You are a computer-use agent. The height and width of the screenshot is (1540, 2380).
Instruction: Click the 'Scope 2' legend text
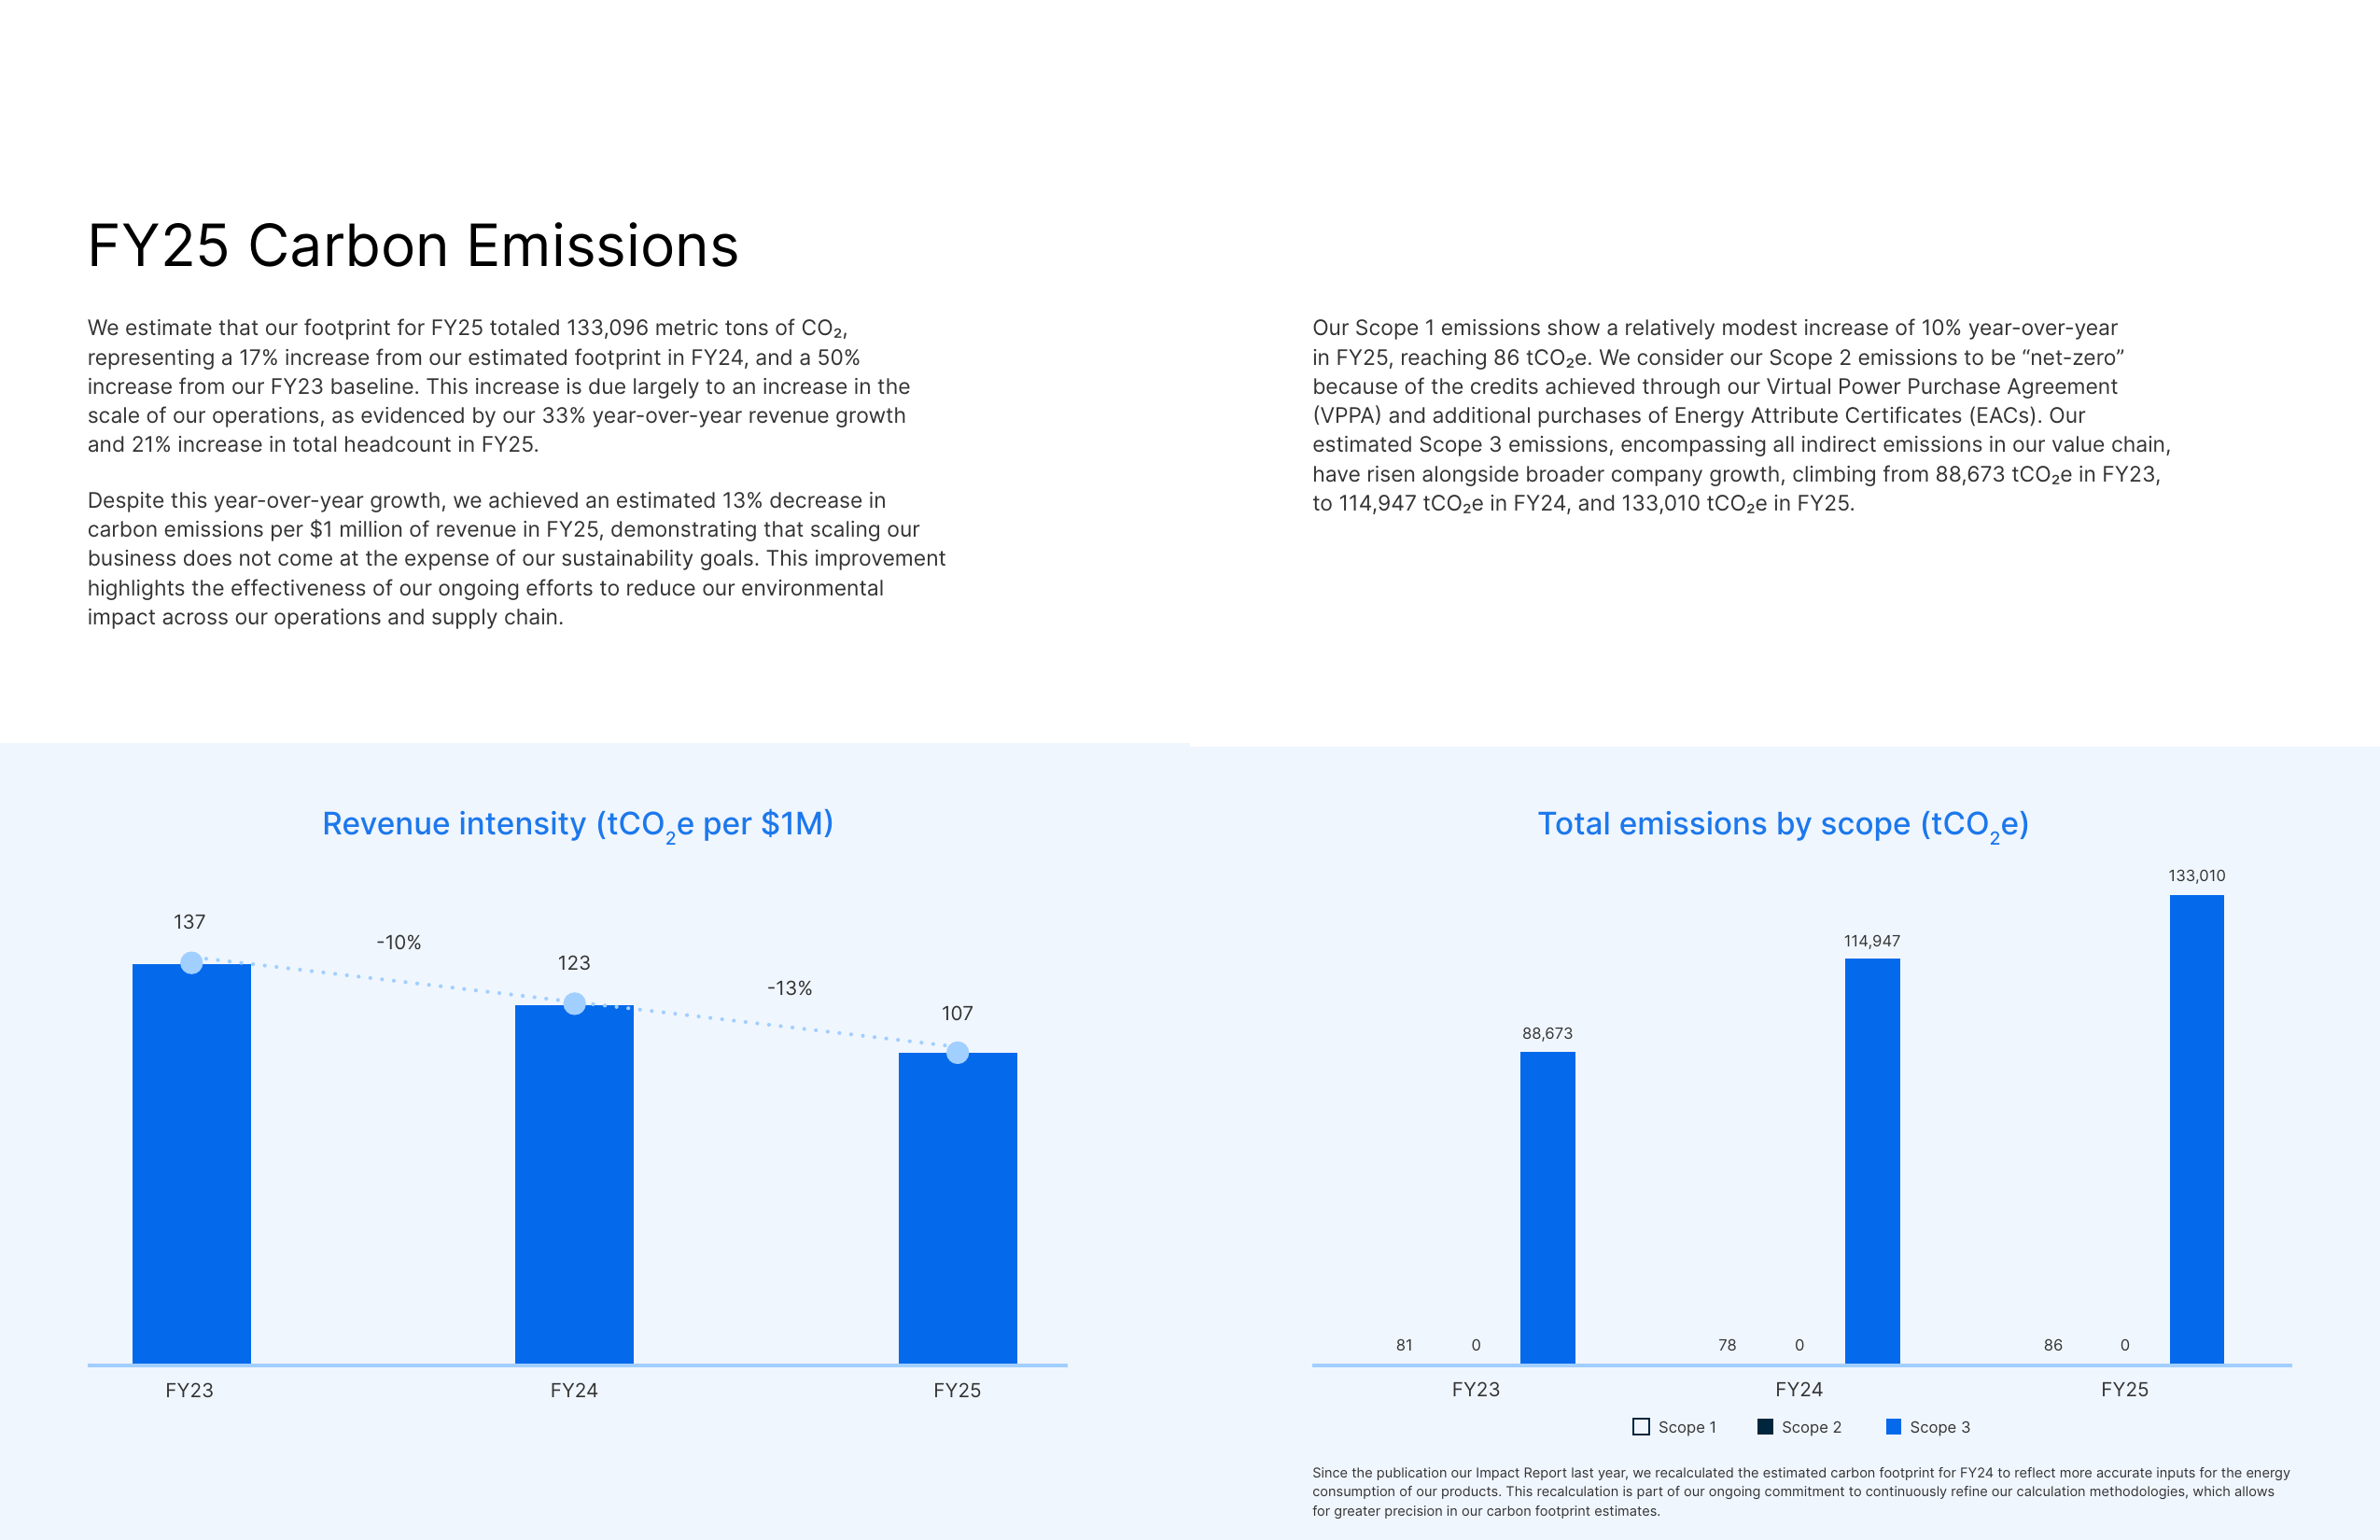point(1811,1427)
